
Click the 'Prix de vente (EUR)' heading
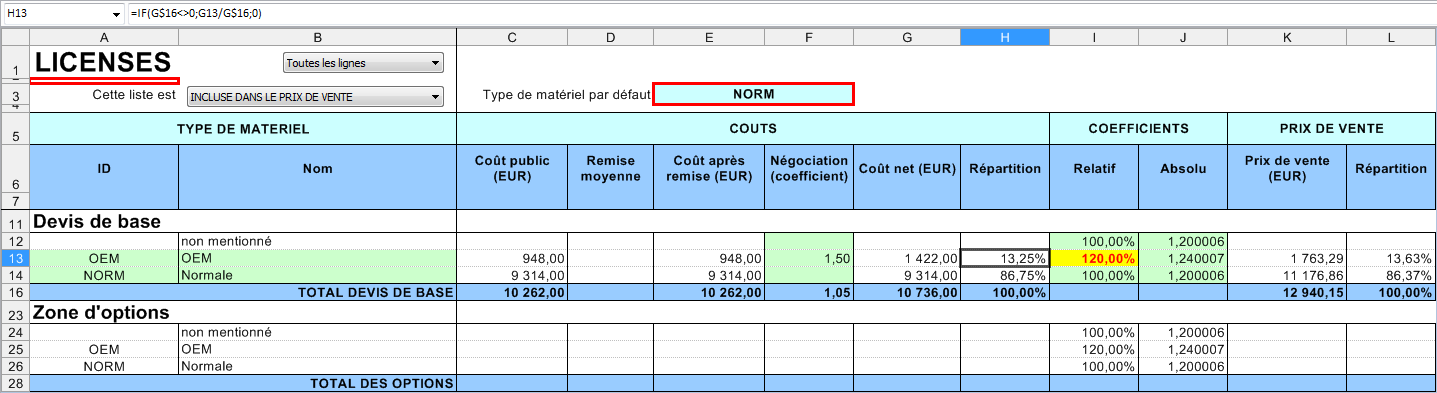click(1287, 169)
